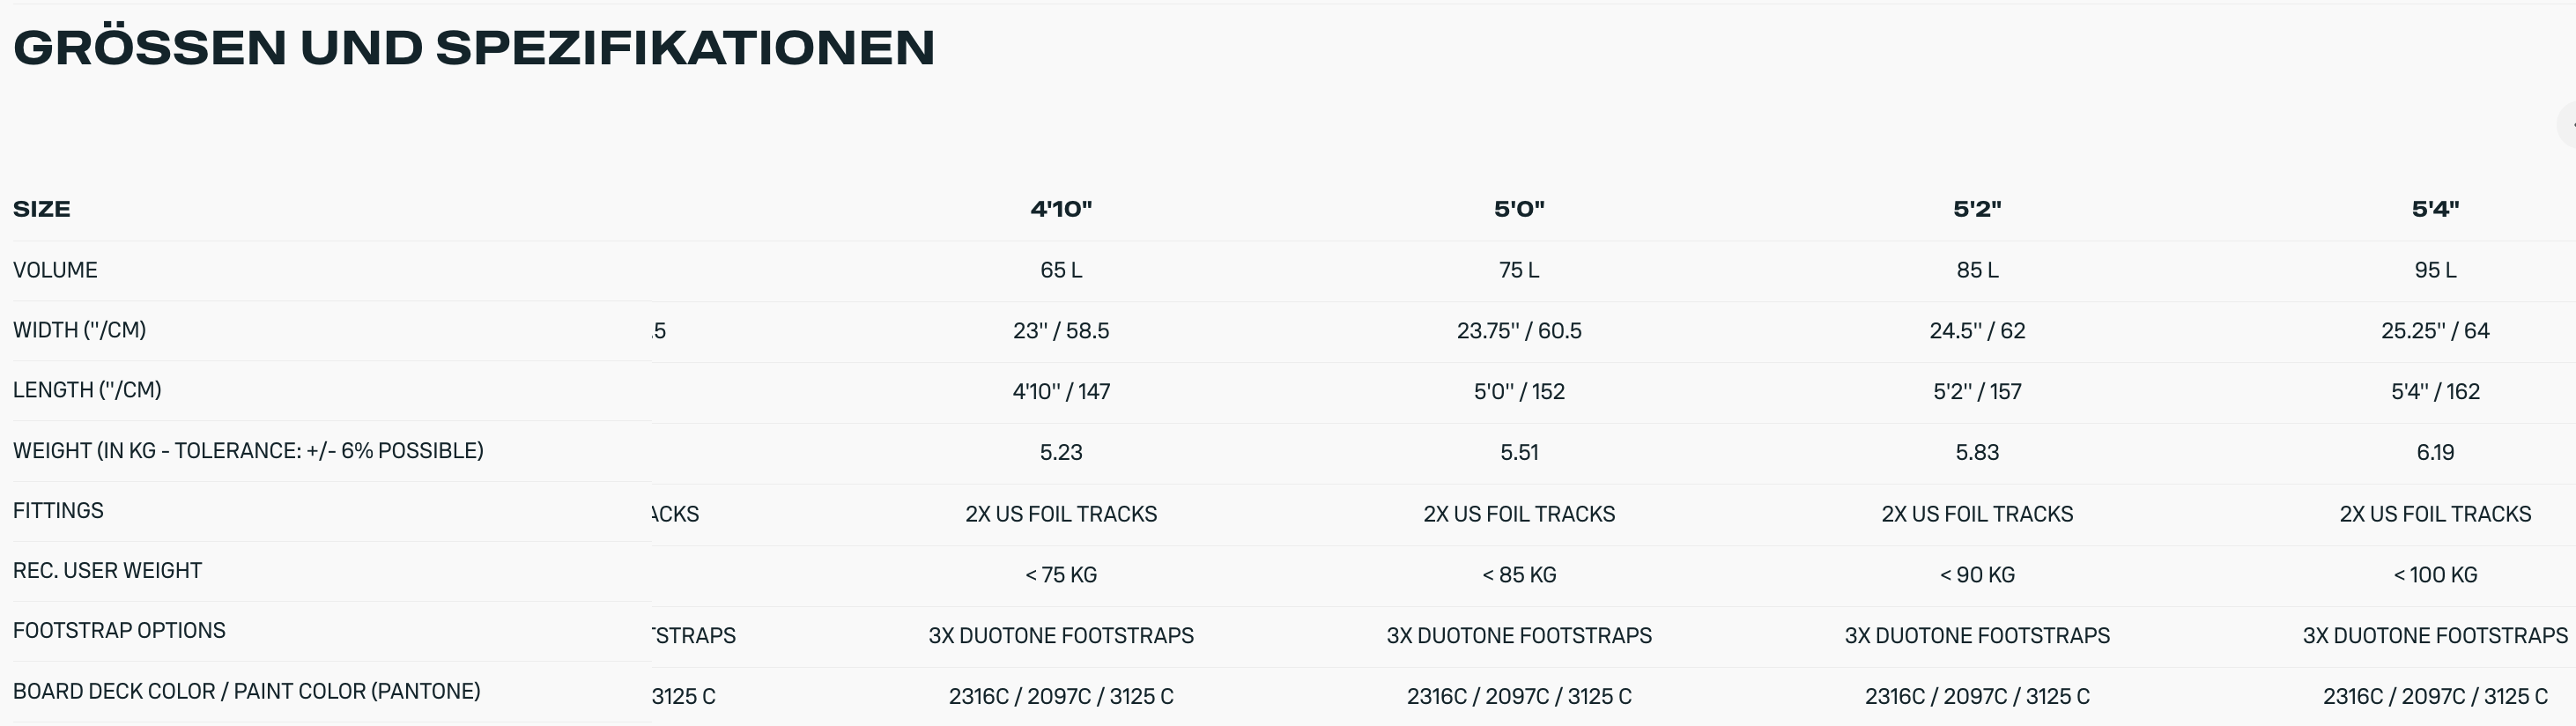Click the 5'2" size column header
2576x726 pixels.
click(1977, 209)
